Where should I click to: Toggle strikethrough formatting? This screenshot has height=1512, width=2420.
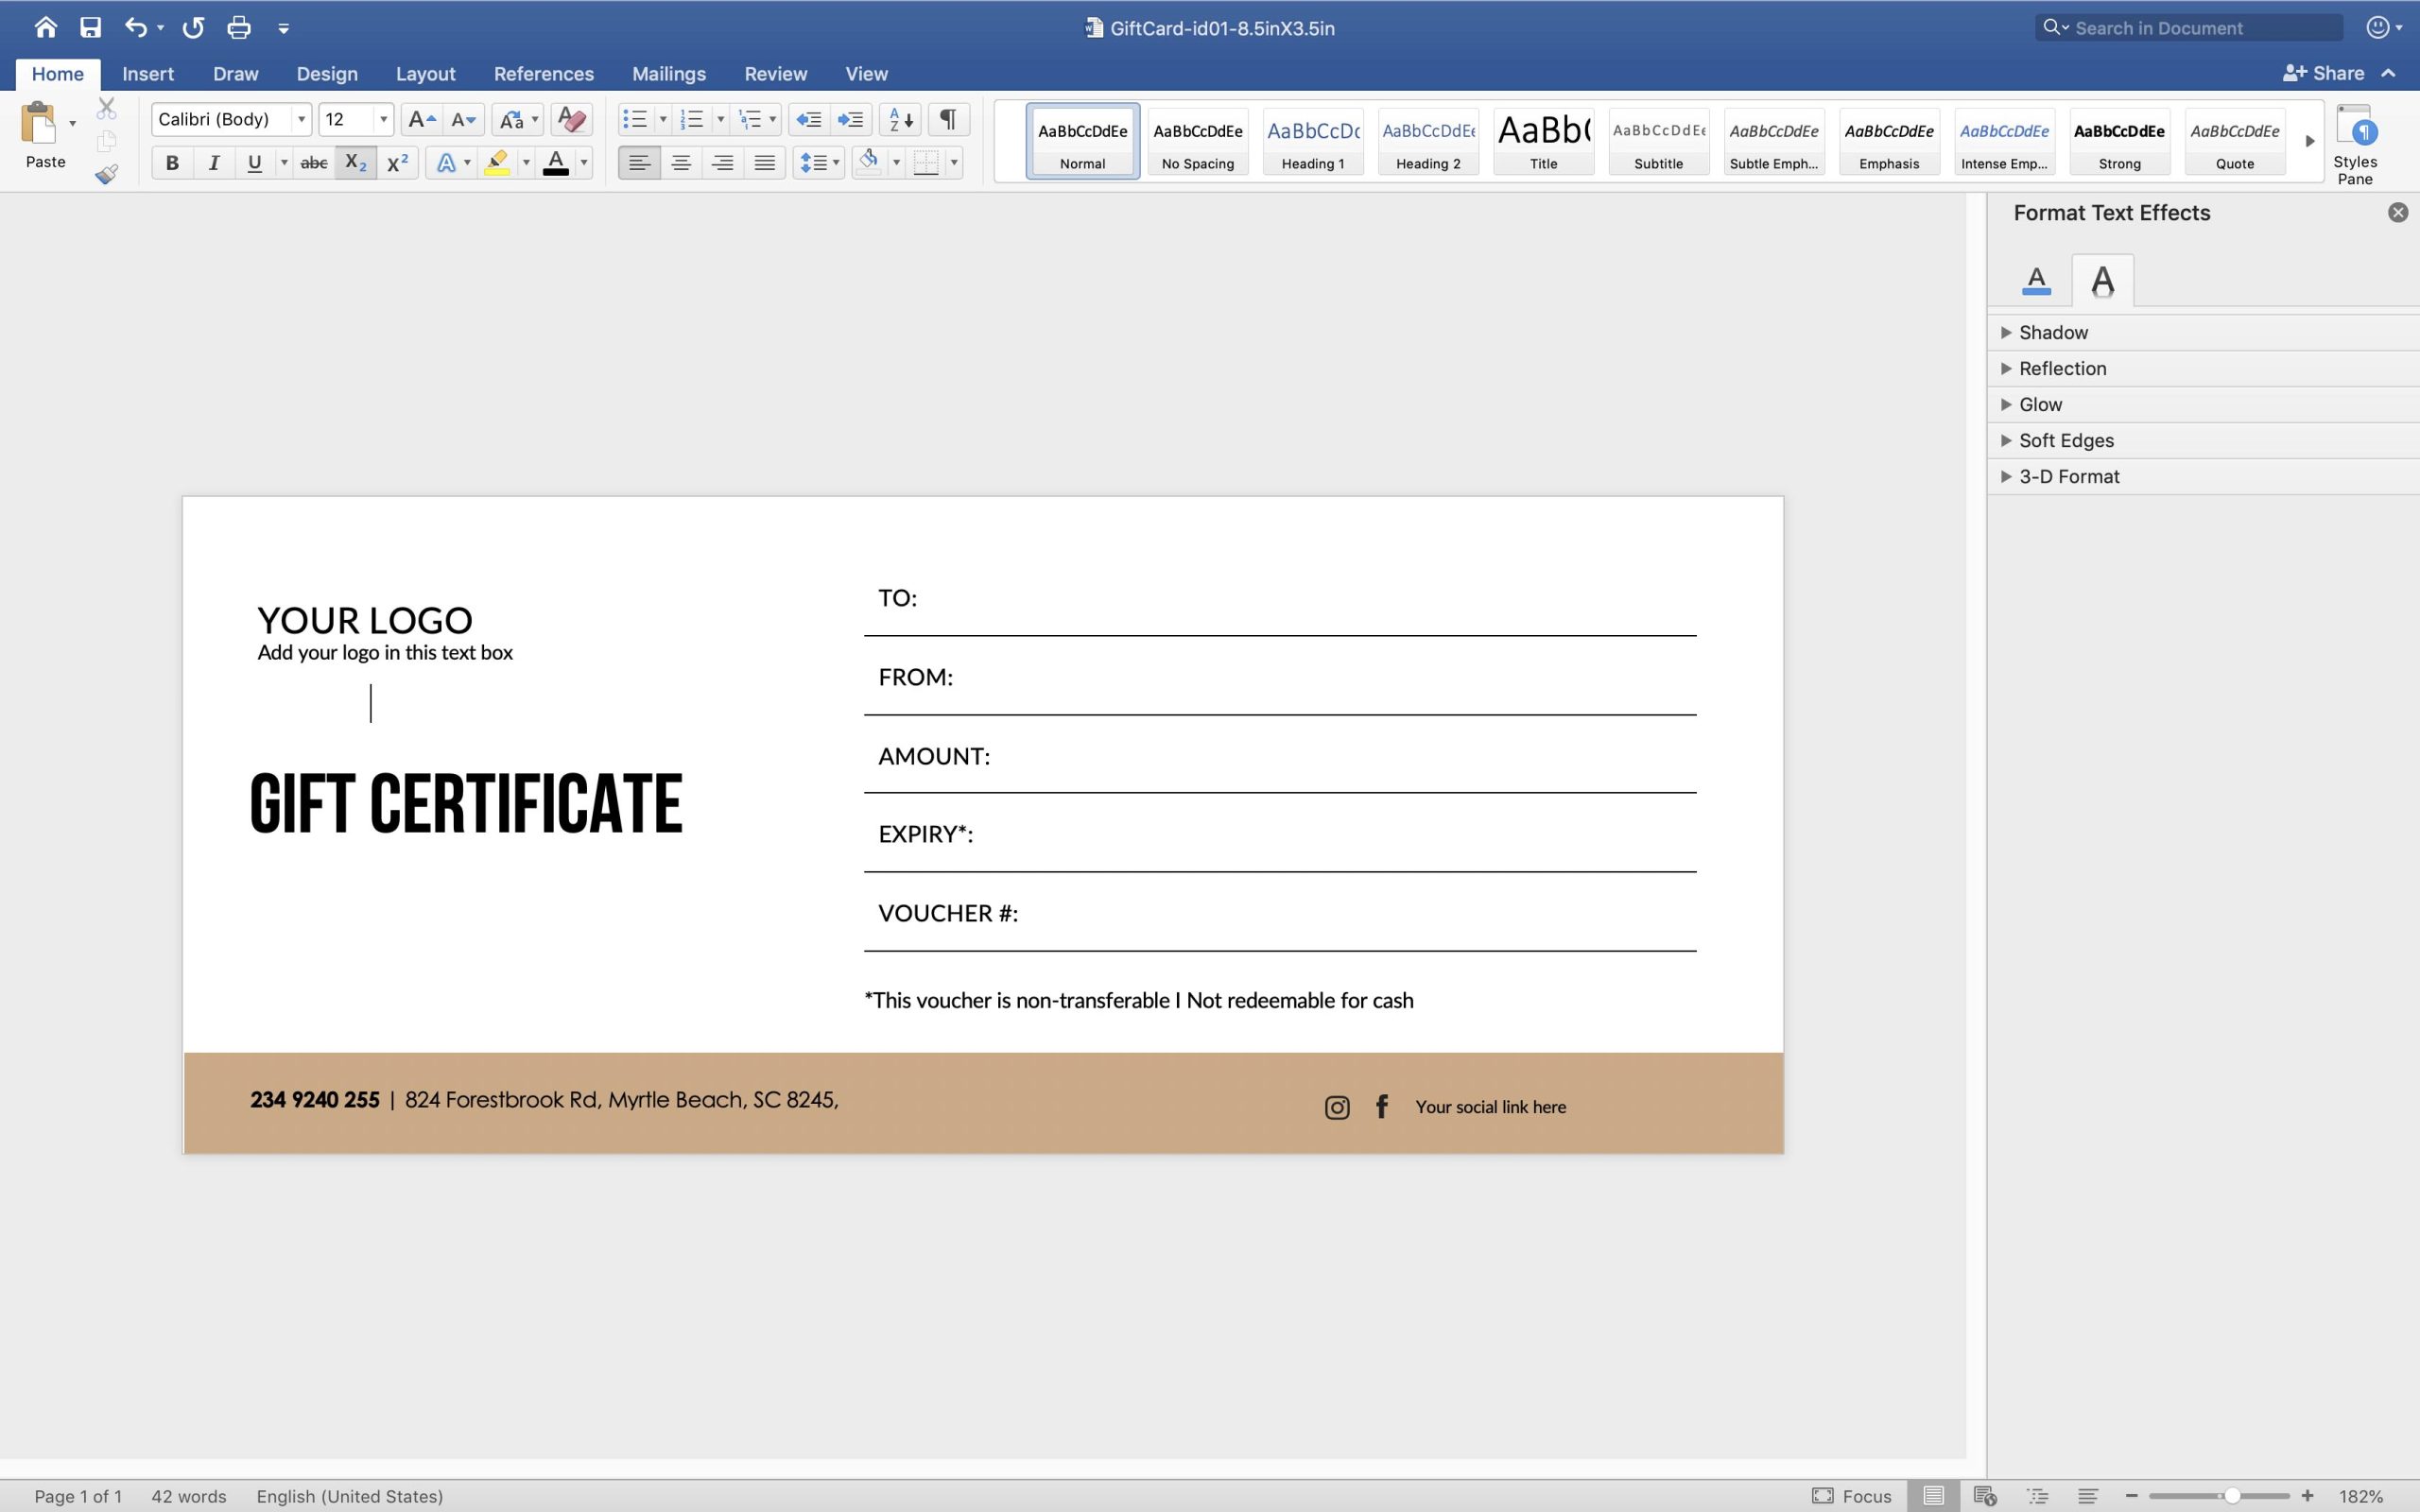pyautogui.click(x=314, y=162)
